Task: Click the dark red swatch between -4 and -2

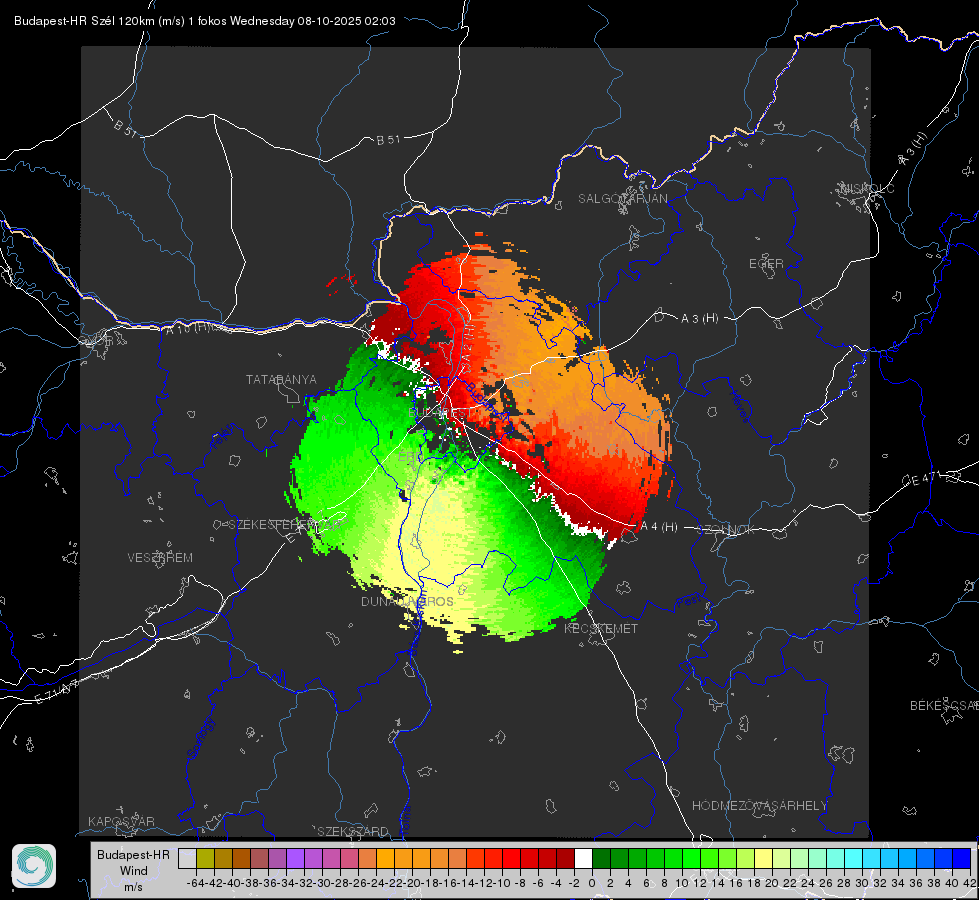Action: (565, 858)
